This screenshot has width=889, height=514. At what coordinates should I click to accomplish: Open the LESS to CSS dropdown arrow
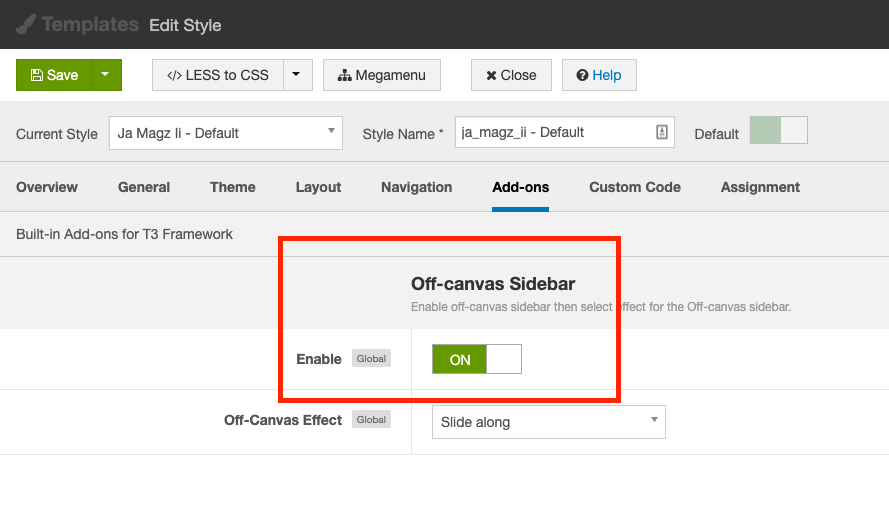tap(298, 75)
